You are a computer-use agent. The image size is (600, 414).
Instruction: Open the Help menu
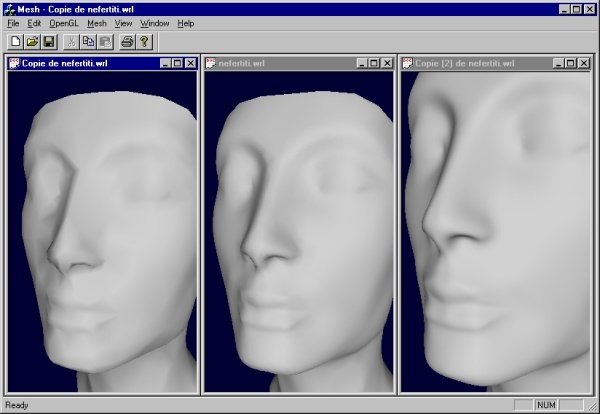(x=186, y=23)
